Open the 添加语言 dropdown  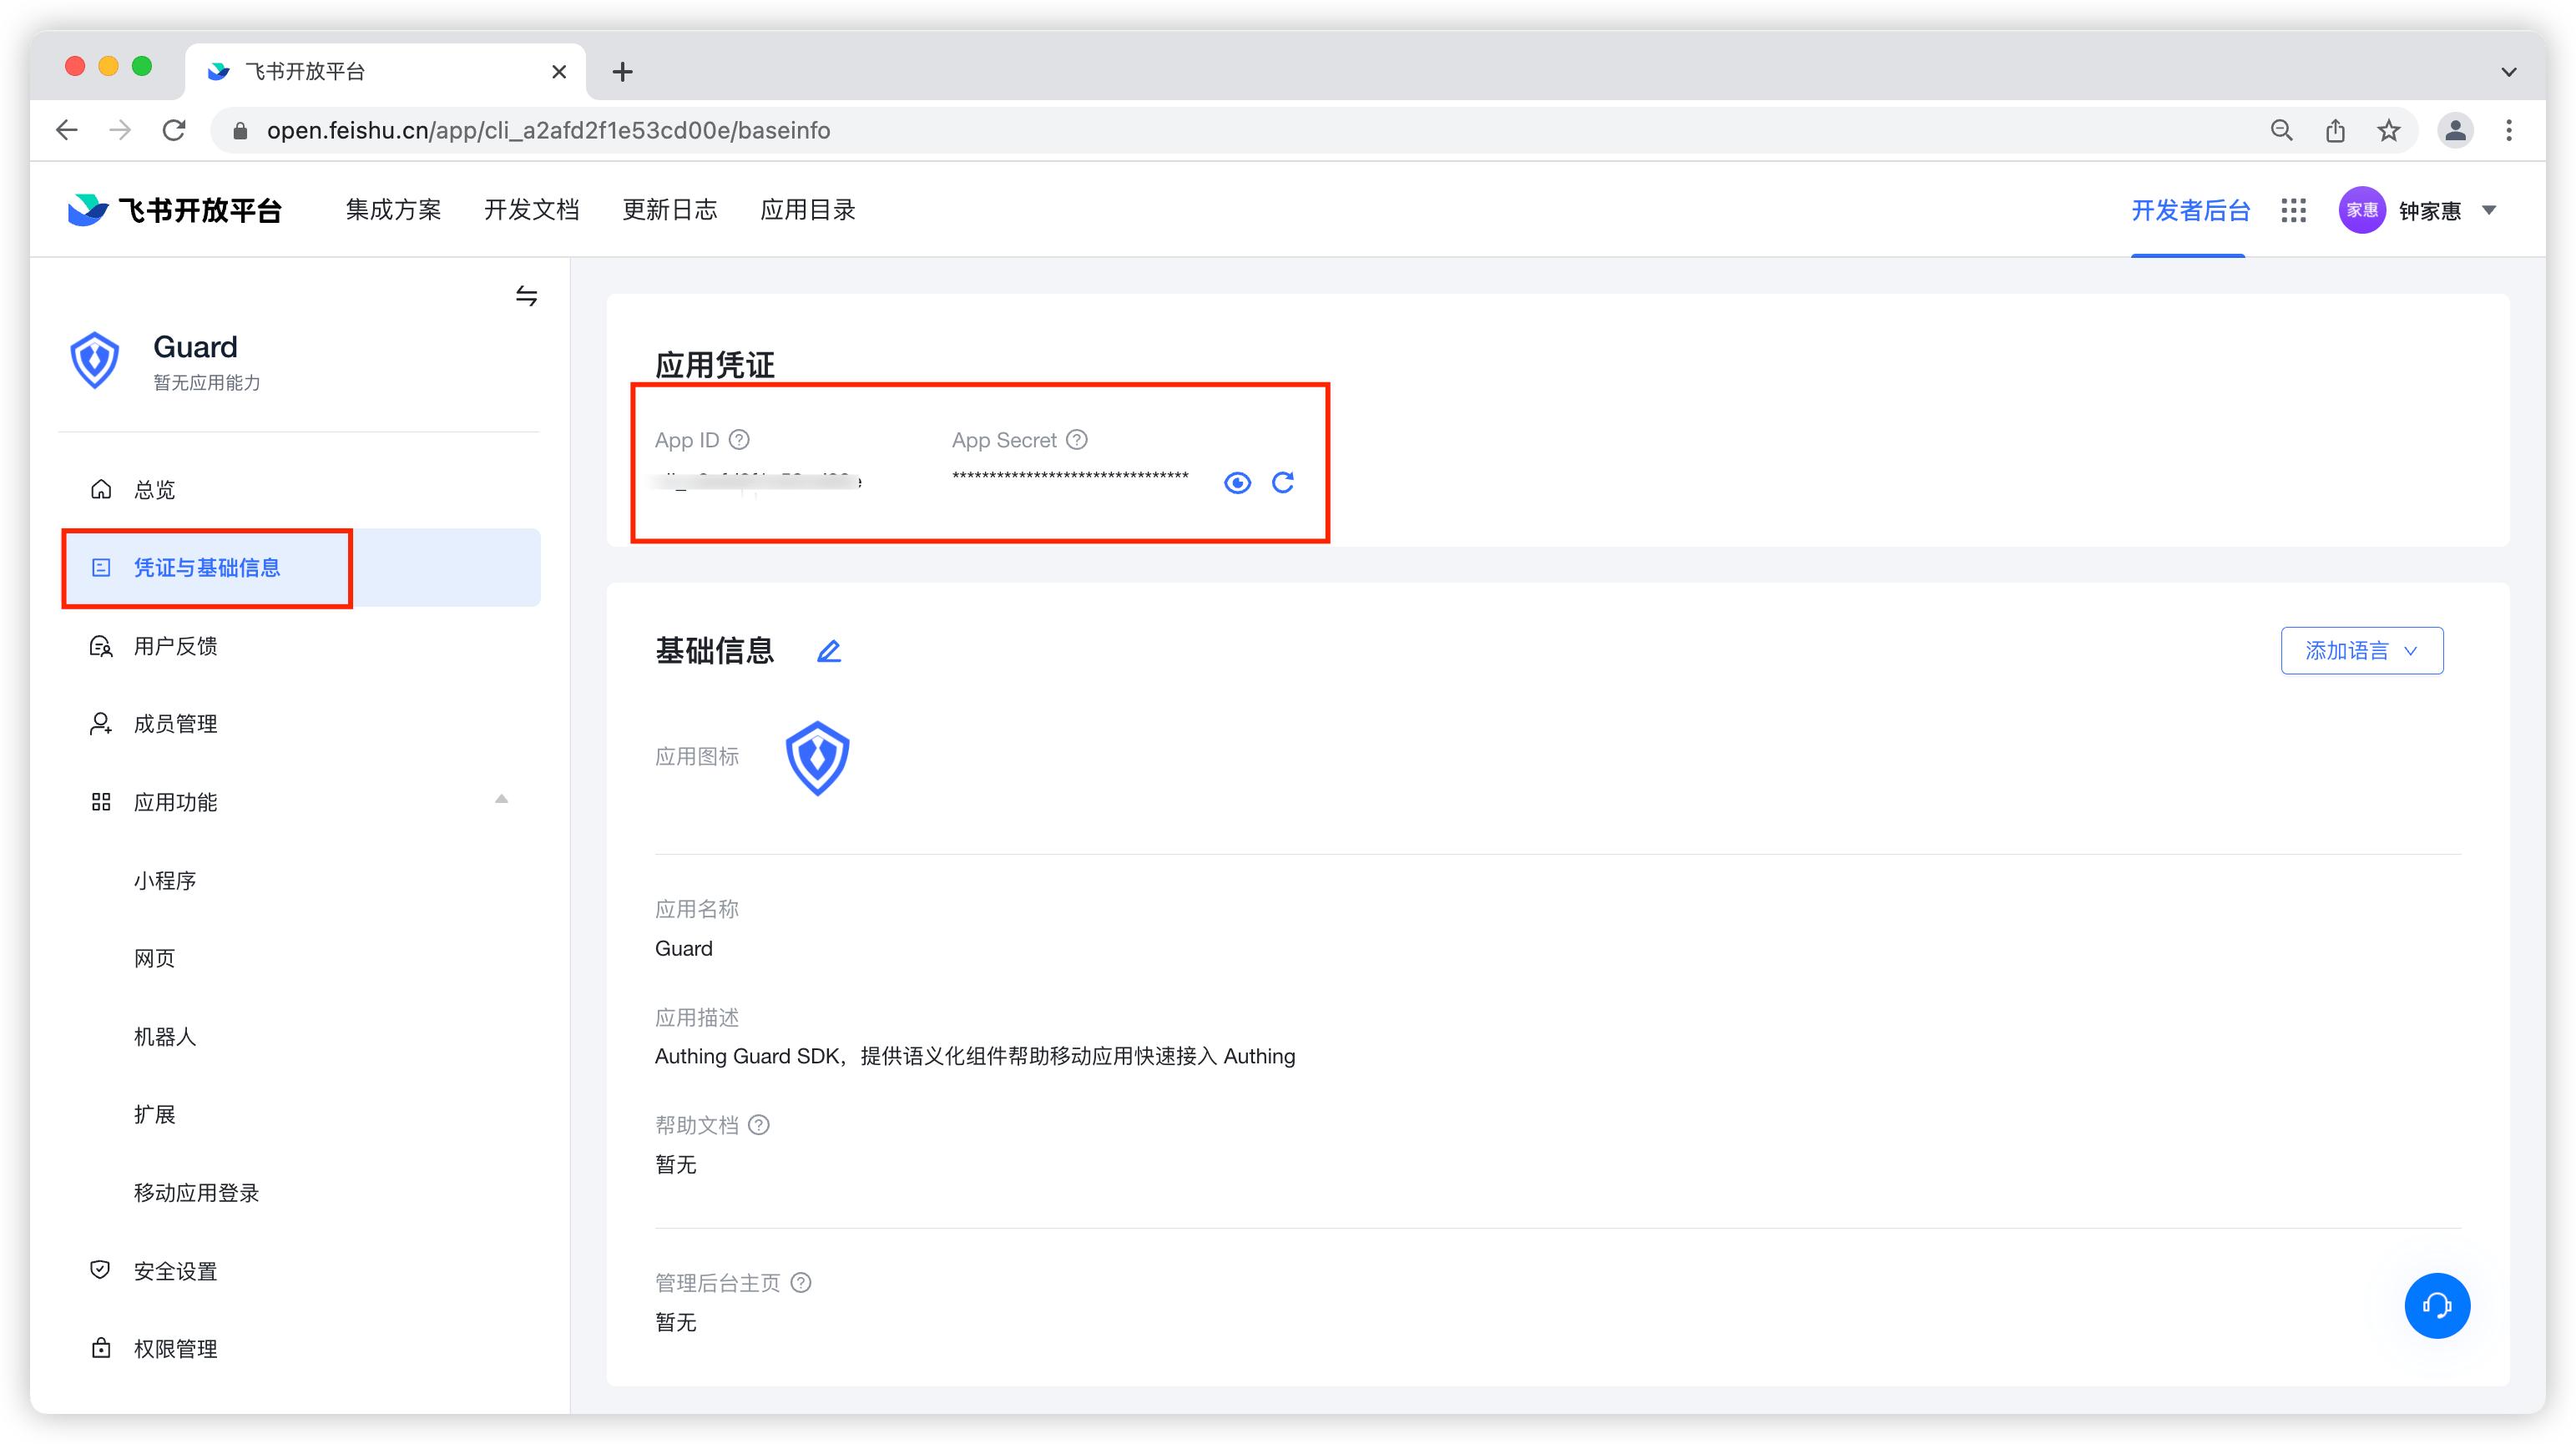2362,651
